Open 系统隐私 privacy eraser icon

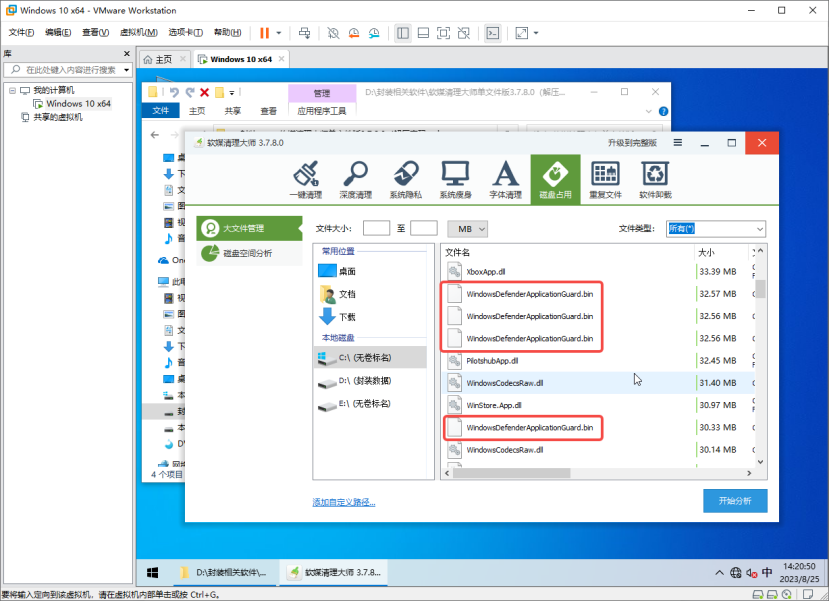406,179
